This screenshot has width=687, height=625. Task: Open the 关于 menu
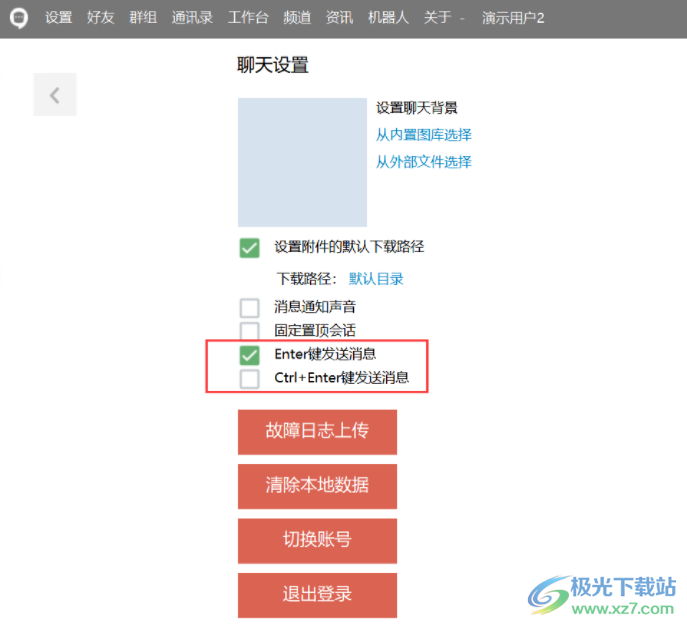pyautogui.click(x=437, y=18)
